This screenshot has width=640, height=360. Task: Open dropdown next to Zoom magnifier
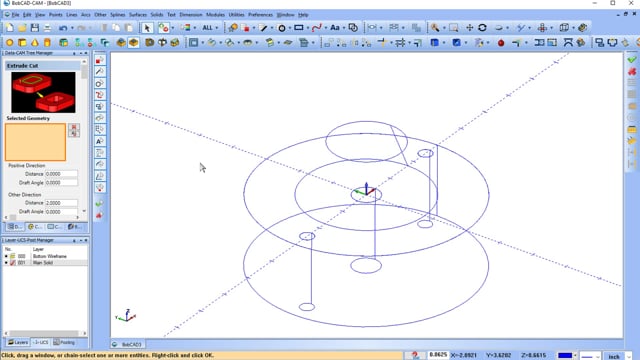click(x=444, y=28)
